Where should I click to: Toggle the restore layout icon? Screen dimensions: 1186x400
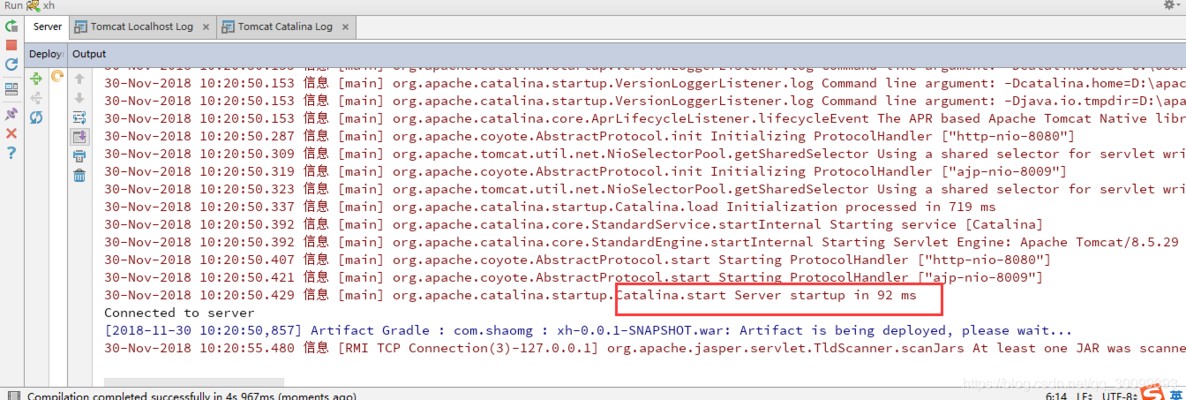(x=11, y=90)
